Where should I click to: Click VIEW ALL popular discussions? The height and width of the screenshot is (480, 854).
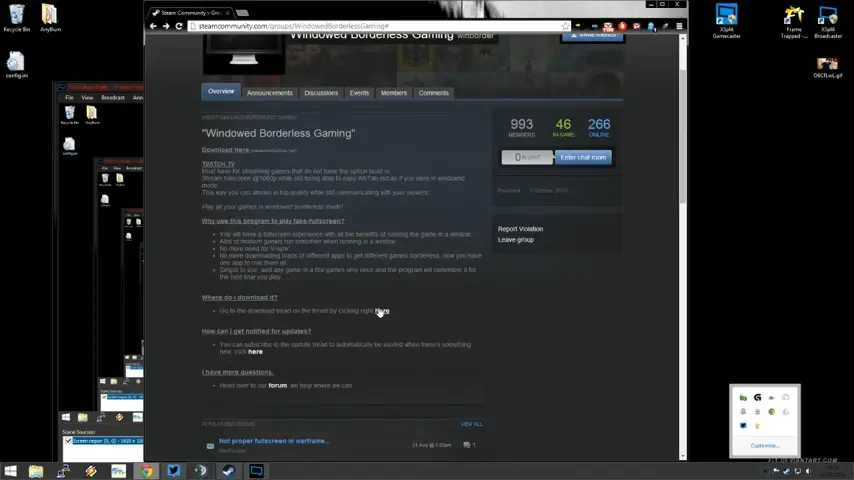coord(471,424)
